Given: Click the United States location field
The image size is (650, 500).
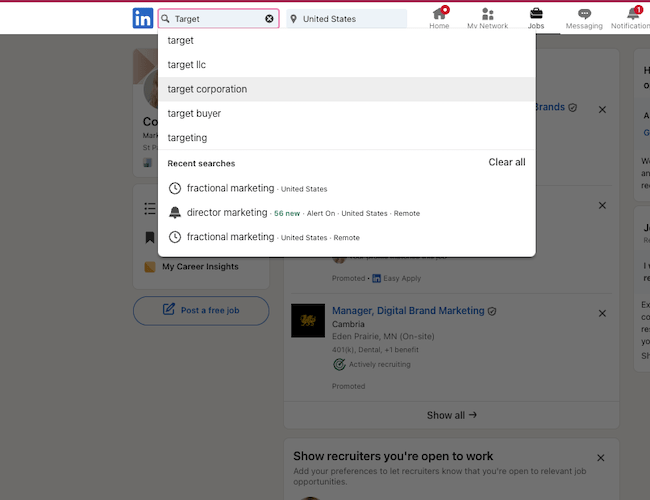Looking at the screenshot, I should 347,19.
